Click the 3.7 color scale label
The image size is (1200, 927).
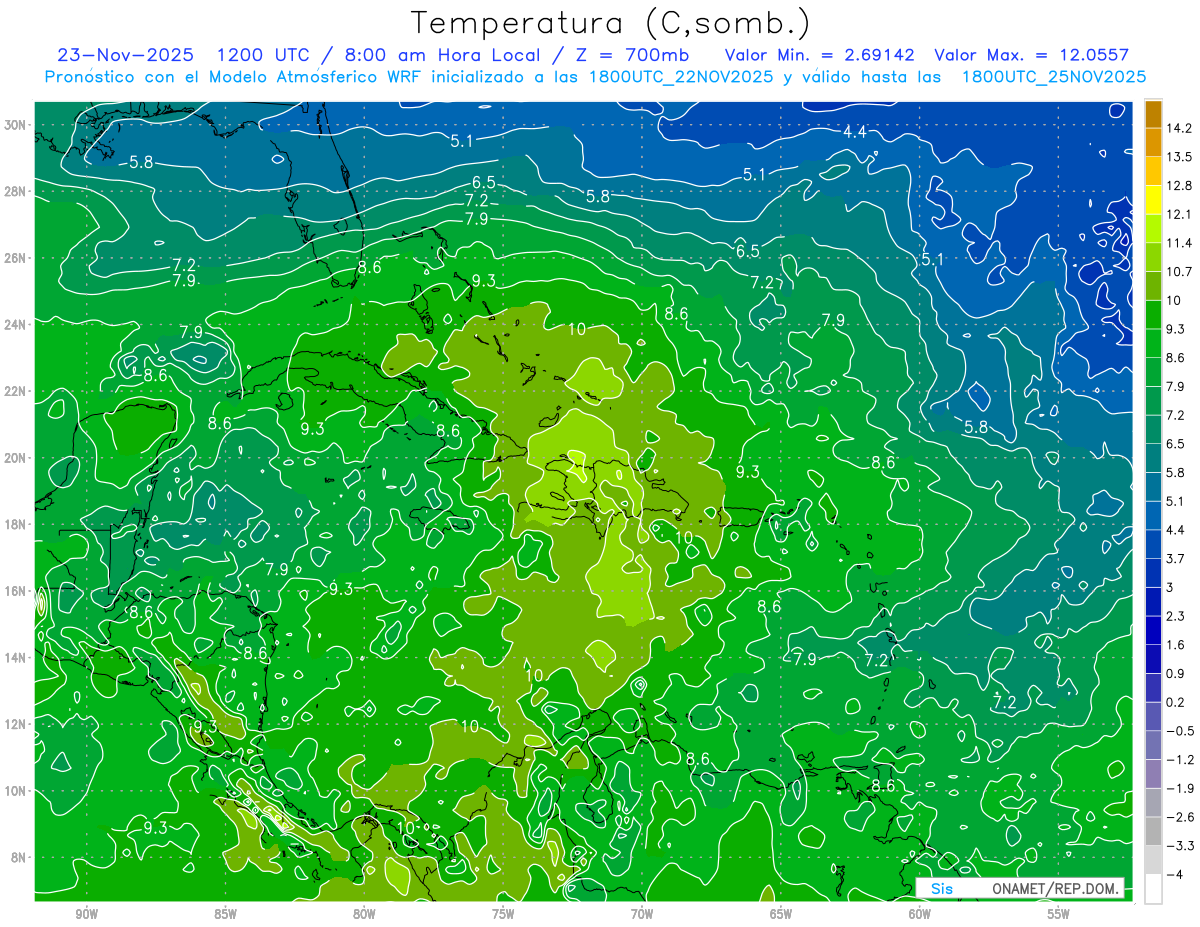1175,558
